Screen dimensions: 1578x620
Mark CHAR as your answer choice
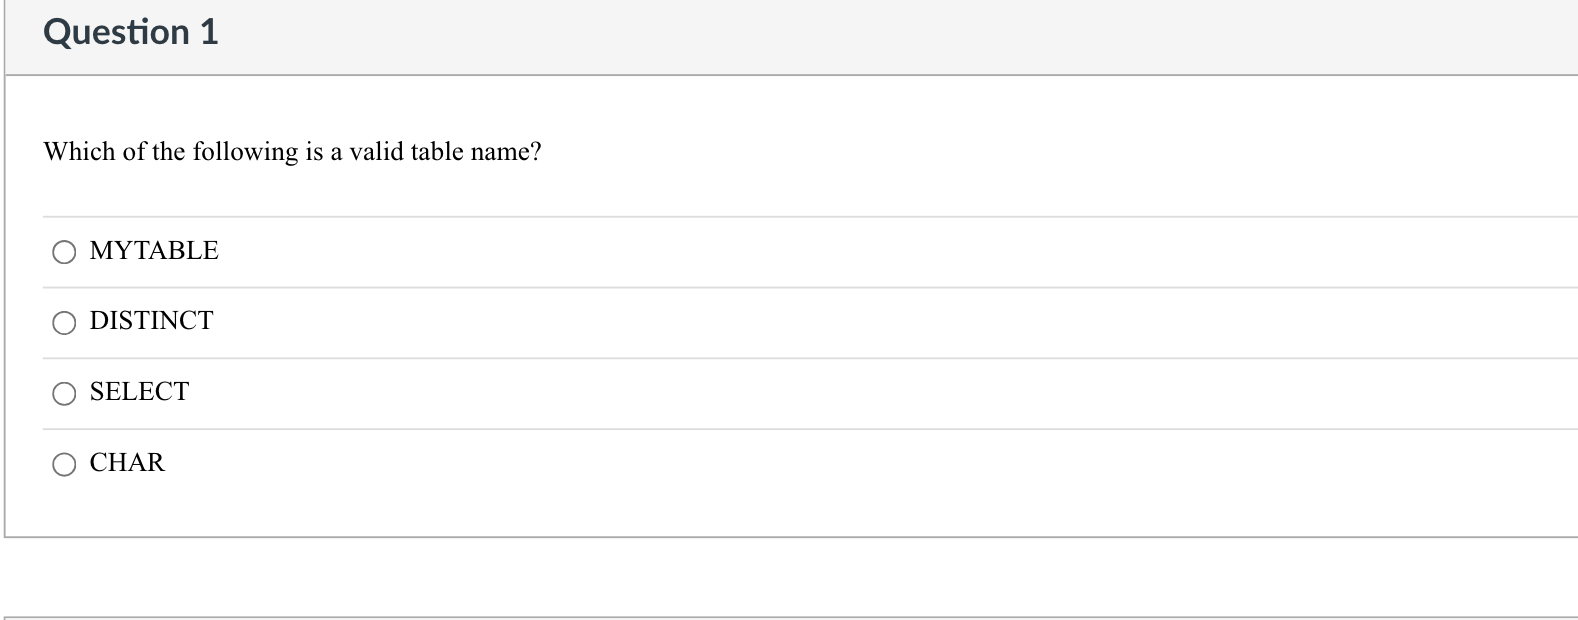pyautogui.click(x=64, y=463)
